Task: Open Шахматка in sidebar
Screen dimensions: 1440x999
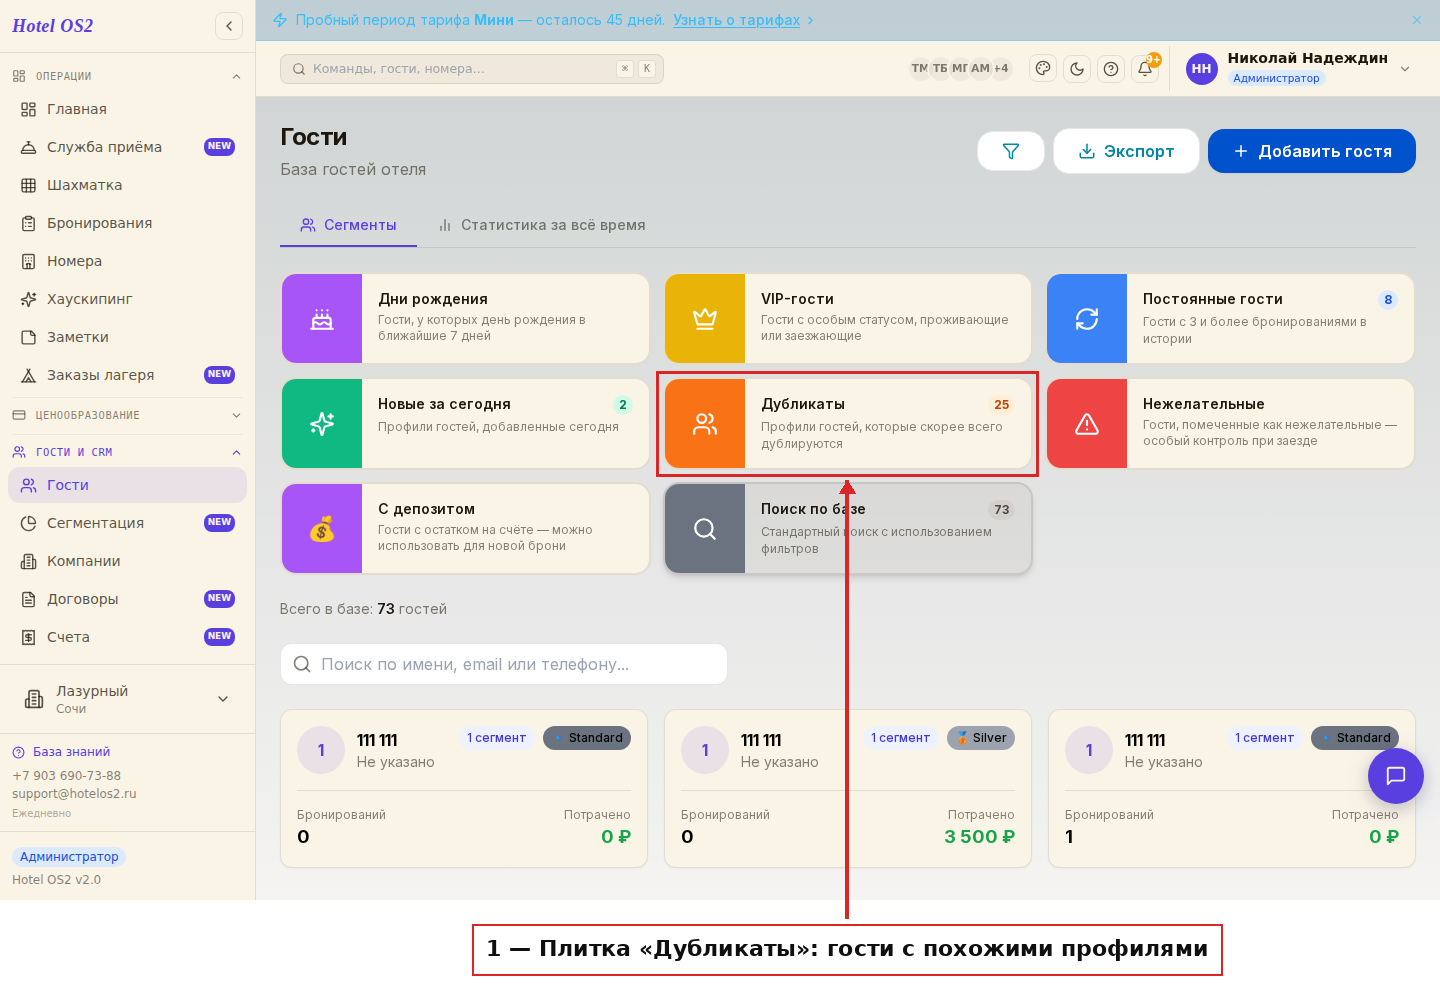Action: coord(127,185)
